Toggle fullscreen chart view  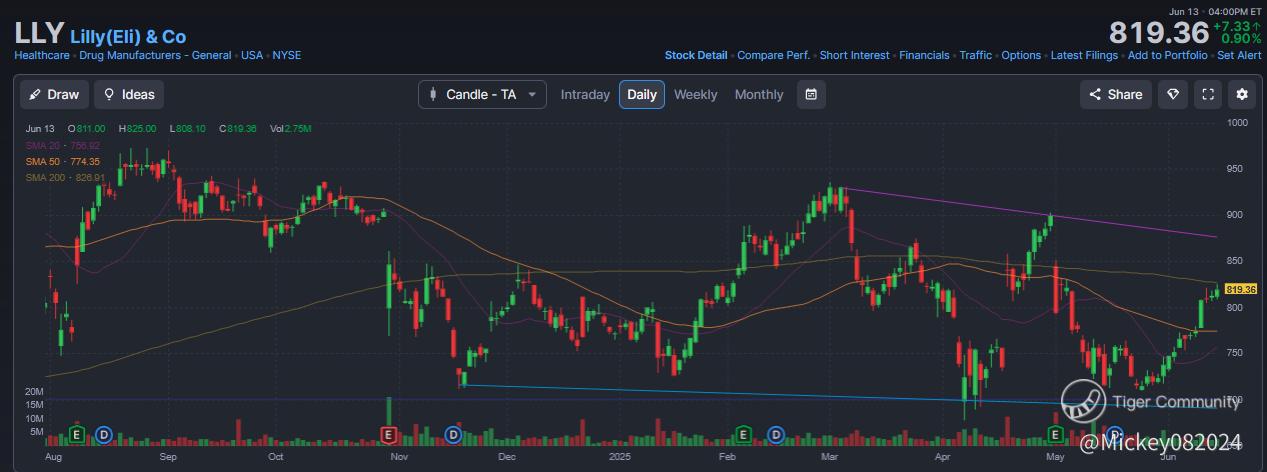click(x=1208, y=94)
